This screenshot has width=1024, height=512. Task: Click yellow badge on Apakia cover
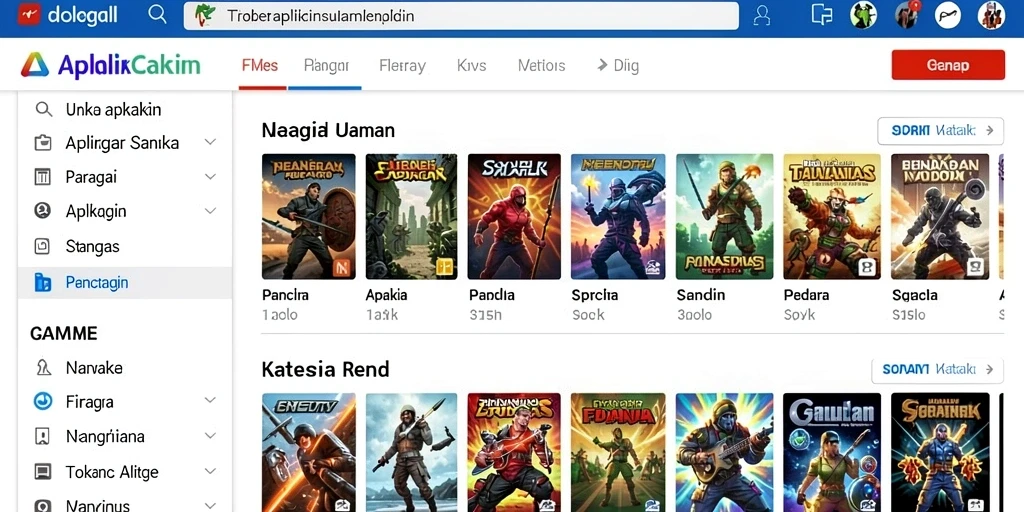[444, 266]
